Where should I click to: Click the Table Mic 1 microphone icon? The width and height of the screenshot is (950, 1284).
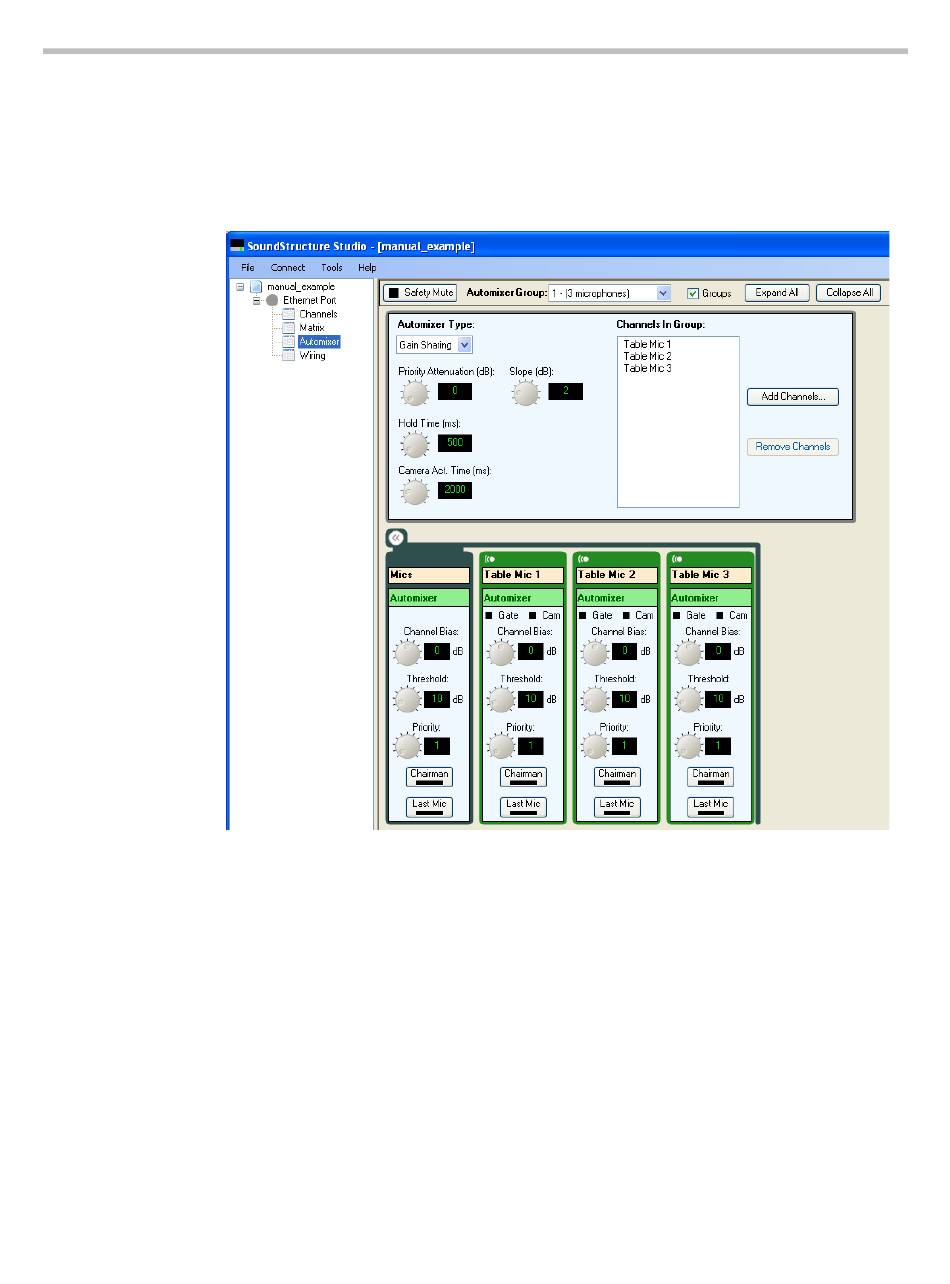491,559
